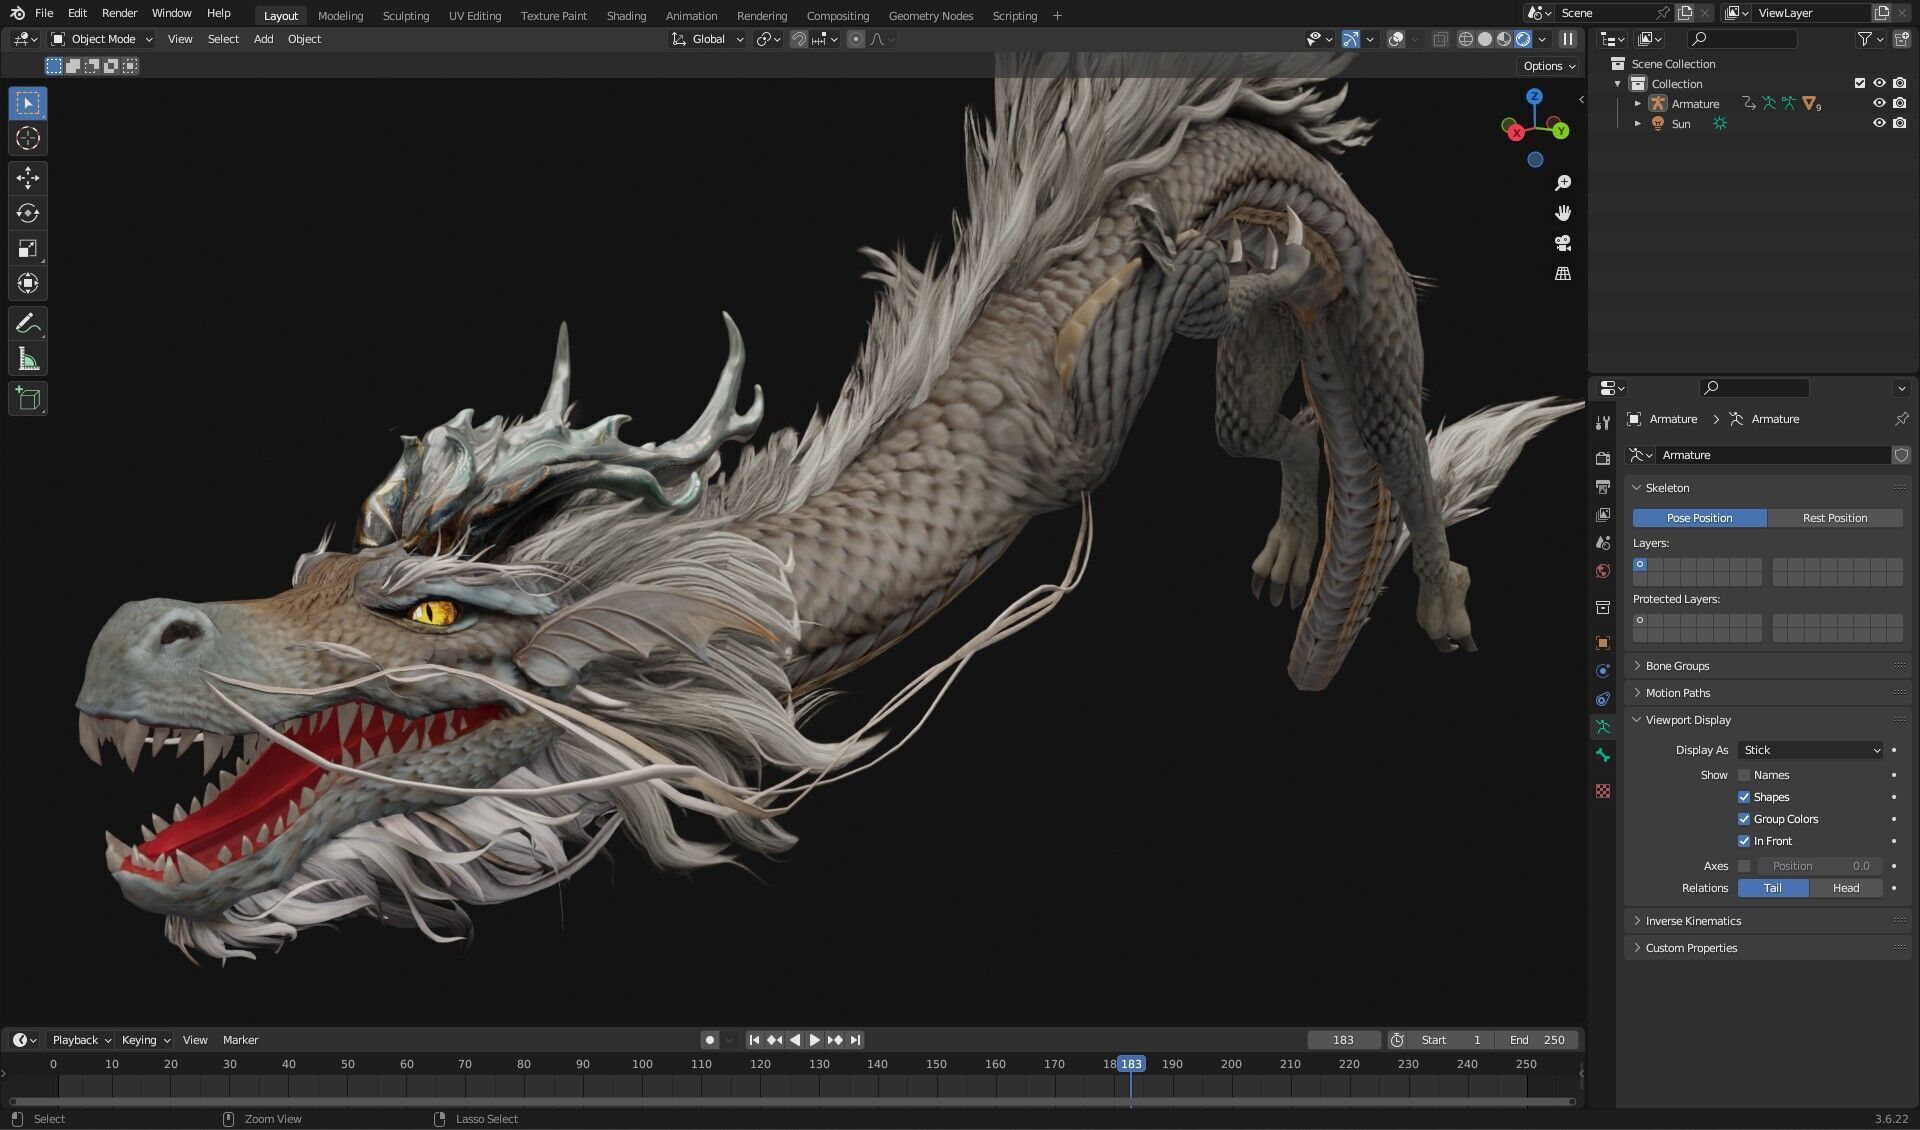Open Display As Stick dropdown
Screen dimensions: 1920x1130
click(1811, 750)
